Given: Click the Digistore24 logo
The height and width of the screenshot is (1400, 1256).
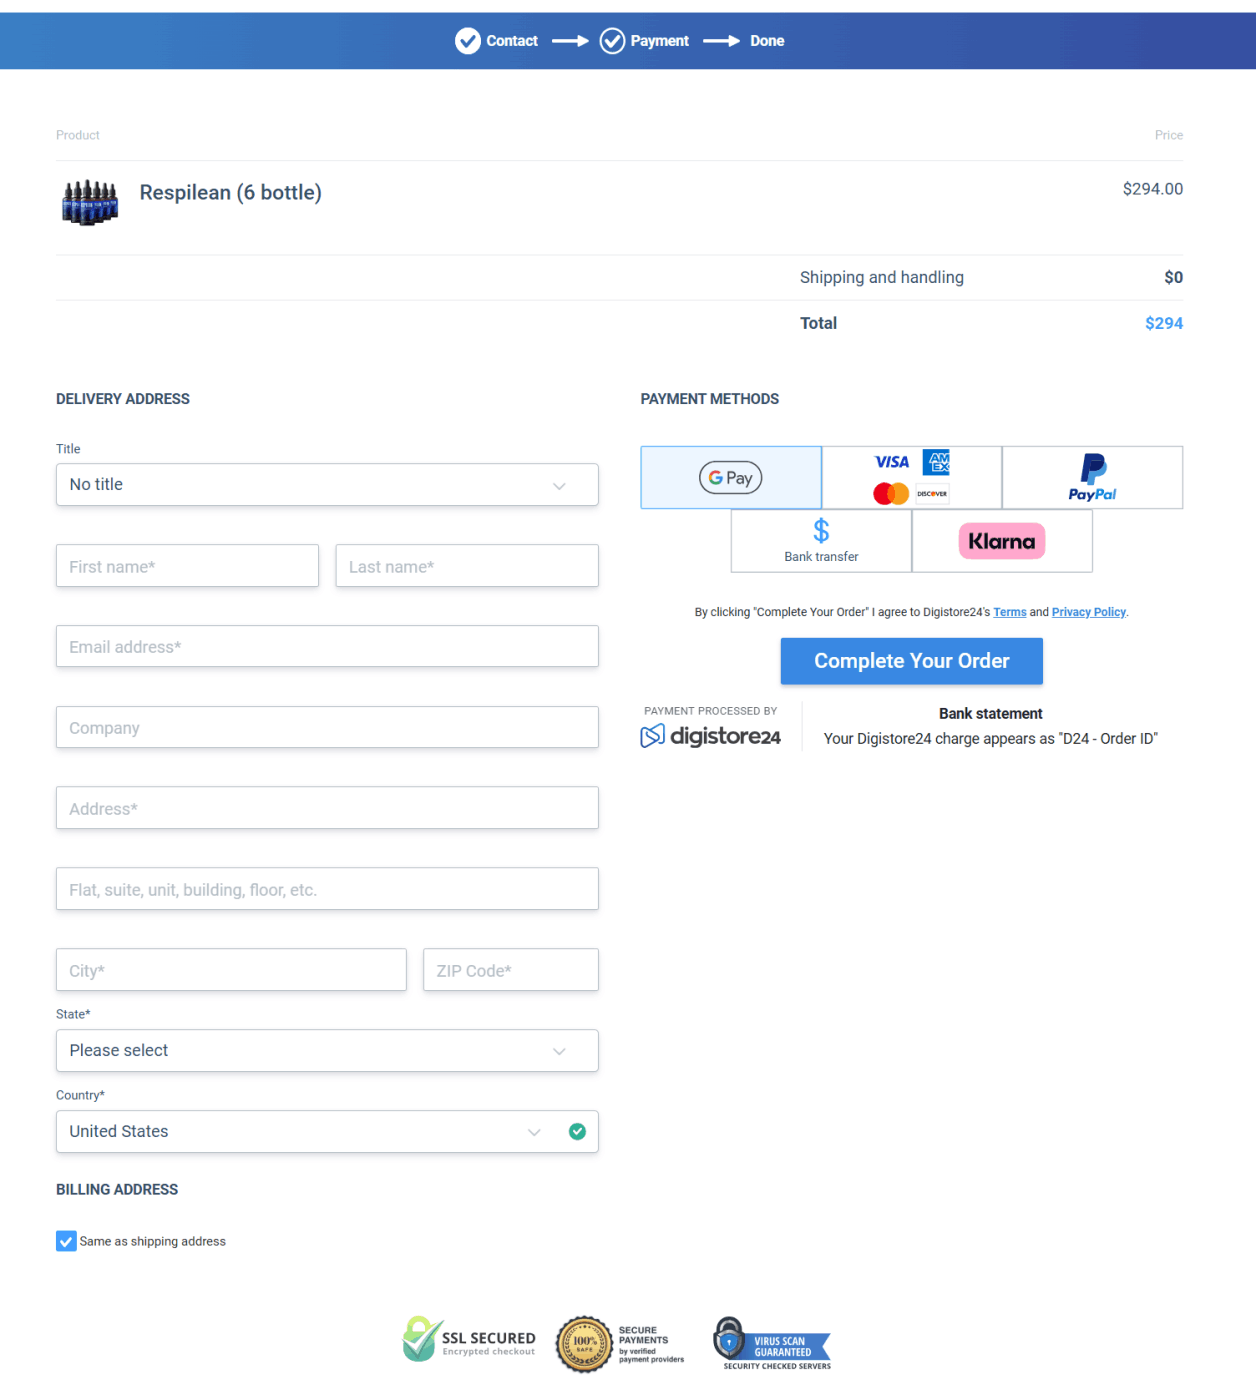Looking at the screenshot, I should 711,735.
